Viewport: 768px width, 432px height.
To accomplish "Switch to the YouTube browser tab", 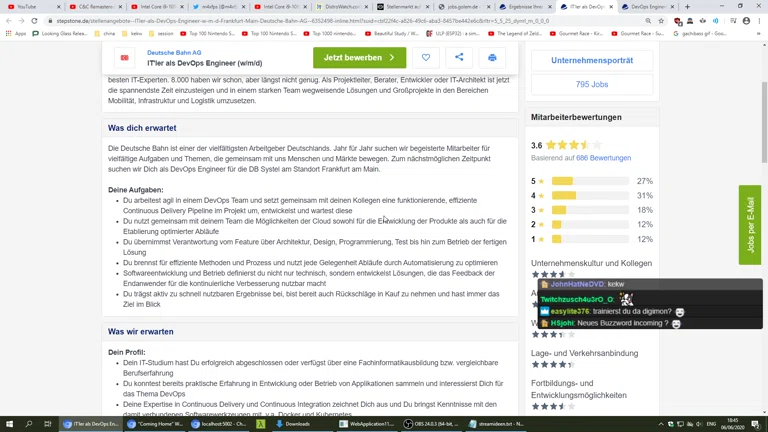I will 27,7.
